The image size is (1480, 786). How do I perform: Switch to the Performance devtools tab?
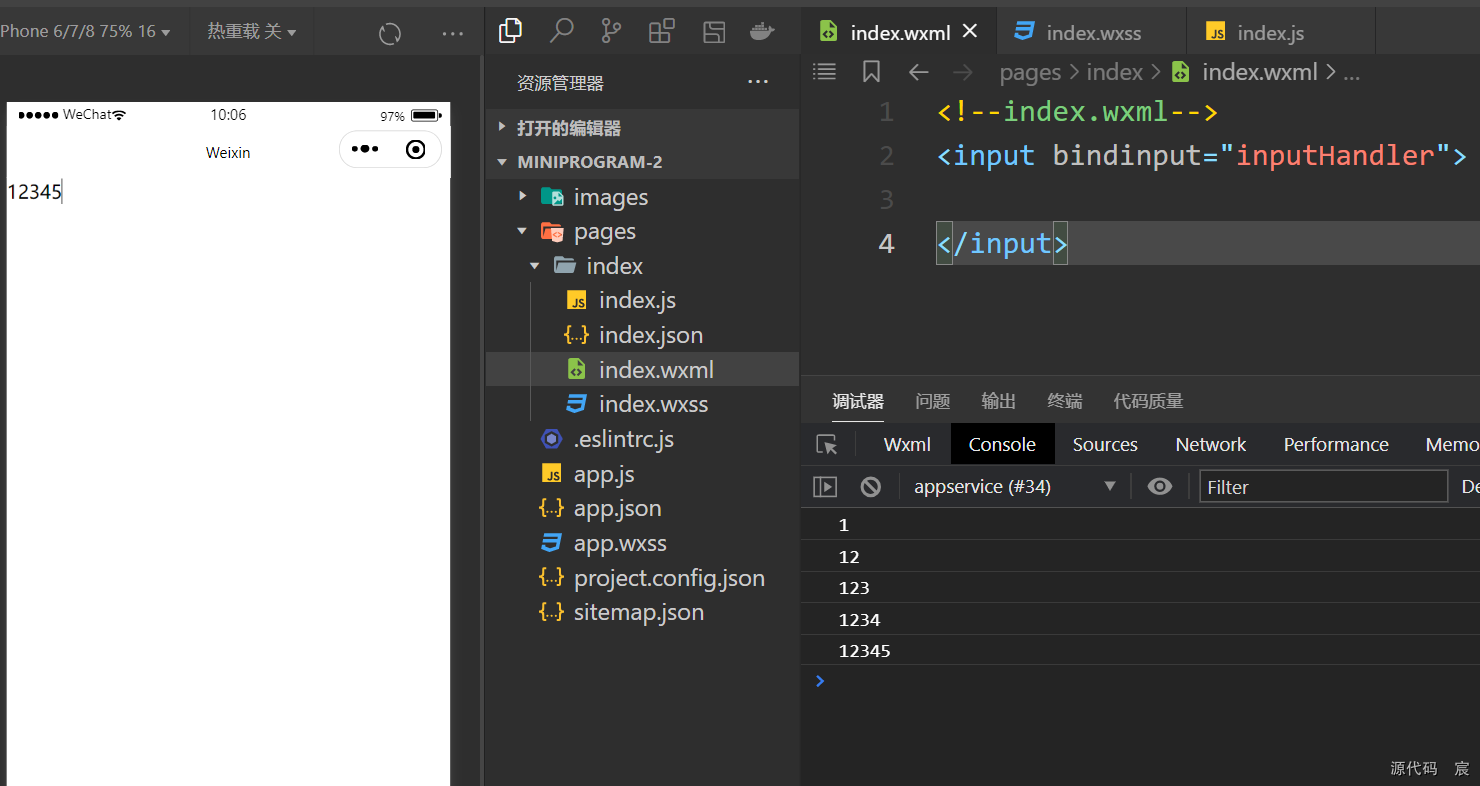[x=1336, y=444]
